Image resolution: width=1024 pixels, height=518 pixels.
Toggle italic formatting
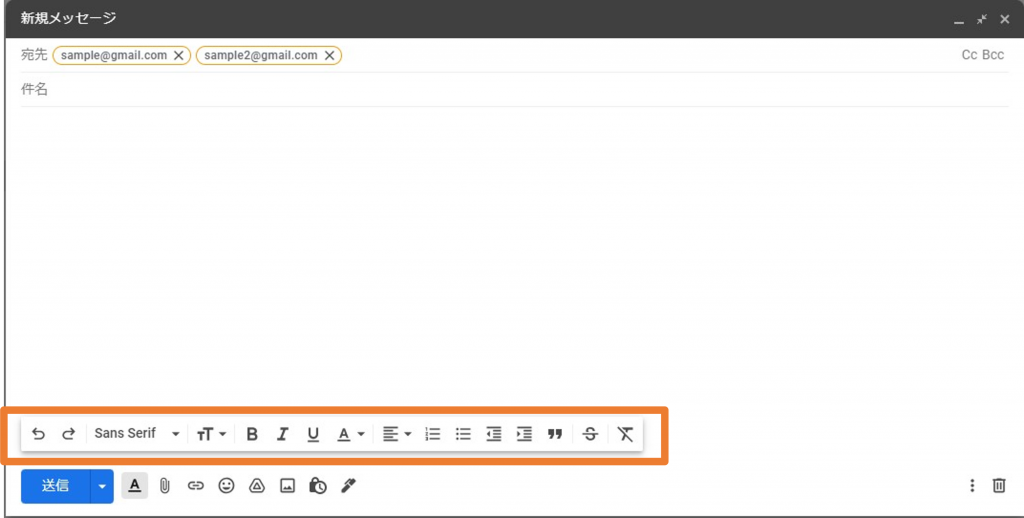click(x=282, y=434)
